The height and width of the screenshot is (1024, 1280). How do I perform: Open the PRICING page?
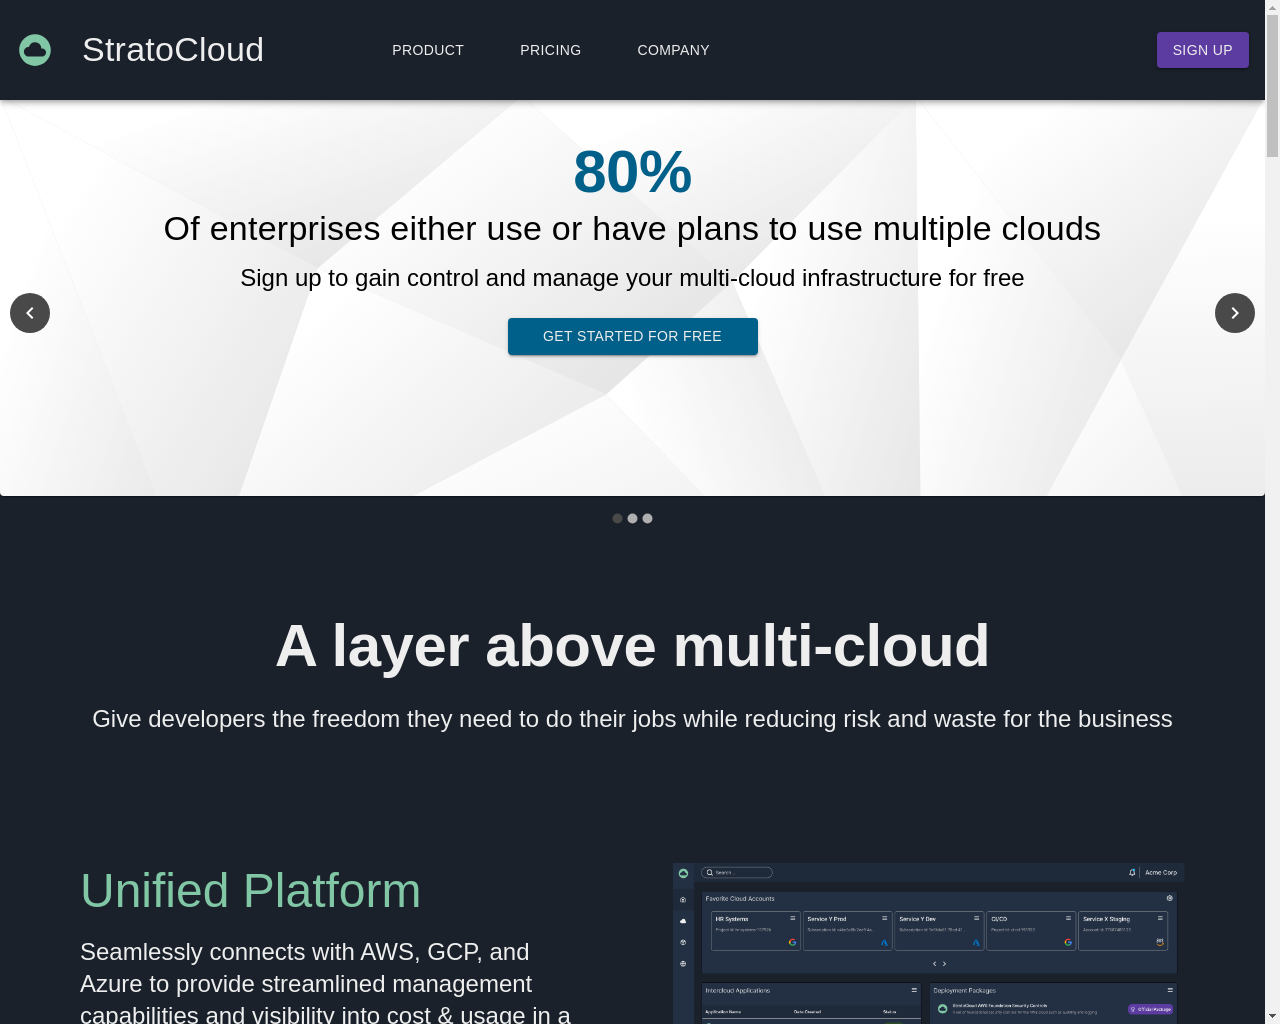point(551,50)
